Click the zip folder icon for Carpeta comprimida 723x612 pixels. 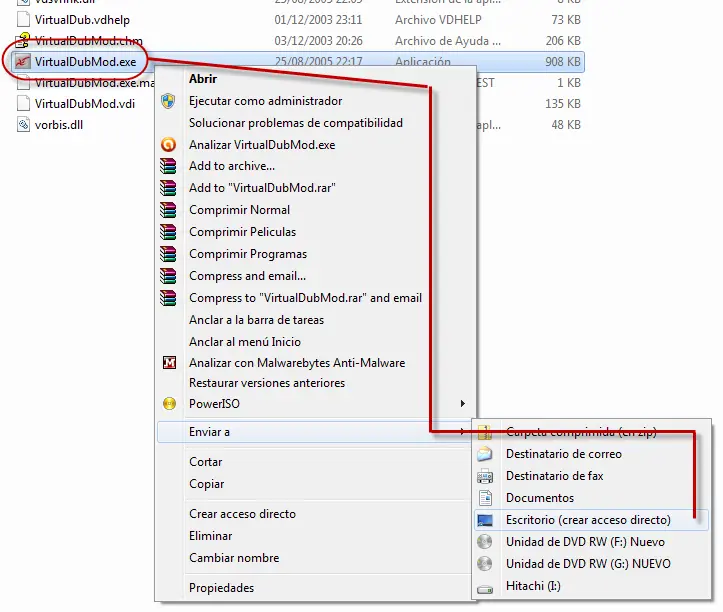485,432
